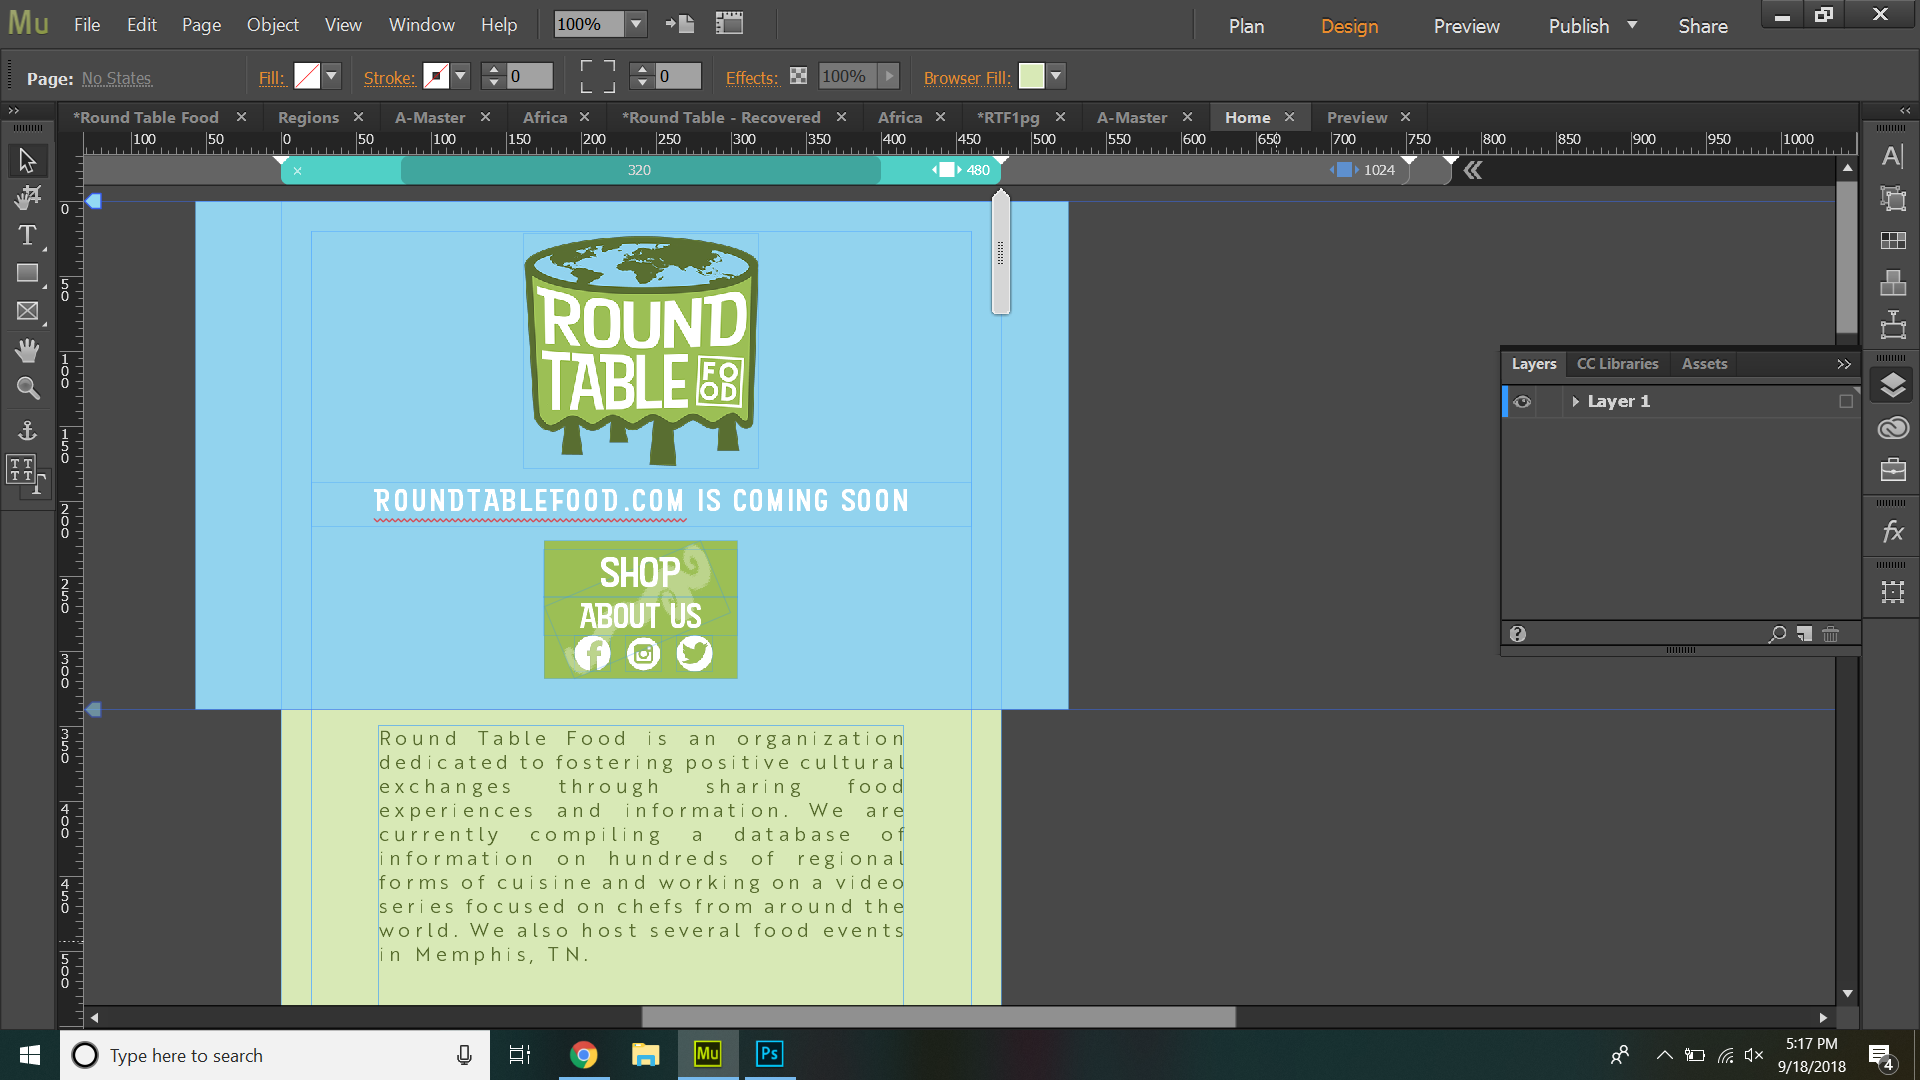Screen dimensions: 1920x1080
Task: Click the corner radius brackets icon
Action: pos(597,76)
